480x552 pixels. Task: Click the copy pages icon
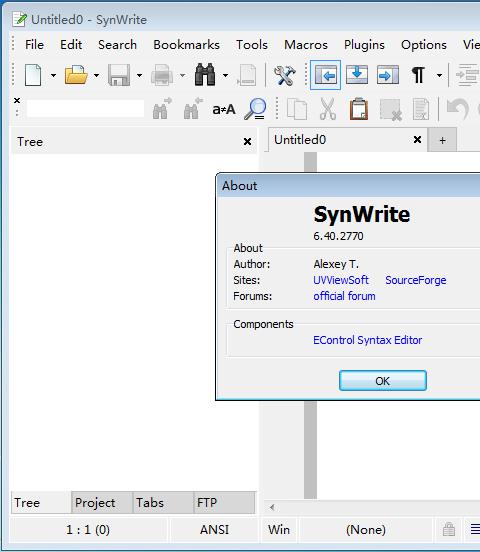pyautogui.click(x=297, y=109)
